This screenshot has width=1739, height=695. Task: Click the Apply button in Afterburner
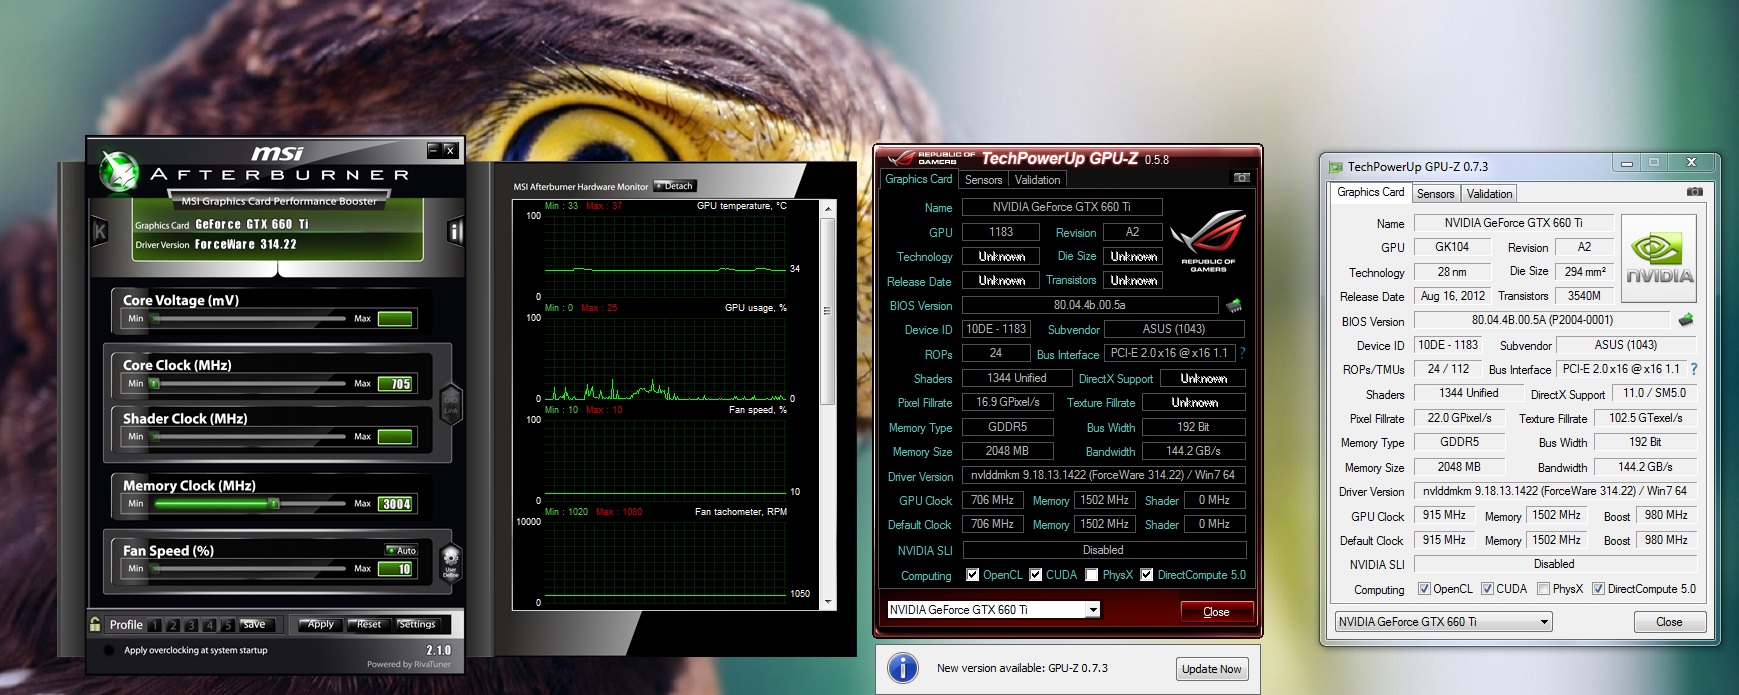(x=320, y=624)
